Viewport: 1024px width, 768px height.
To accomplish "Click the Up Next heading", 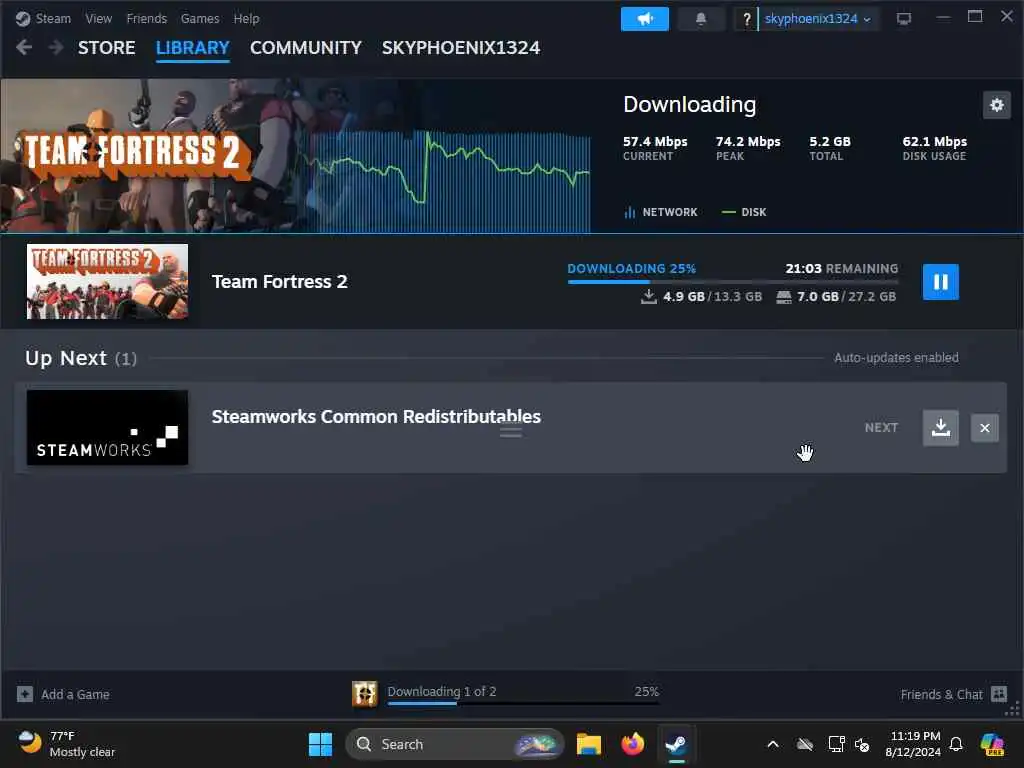I will [66, 358].
